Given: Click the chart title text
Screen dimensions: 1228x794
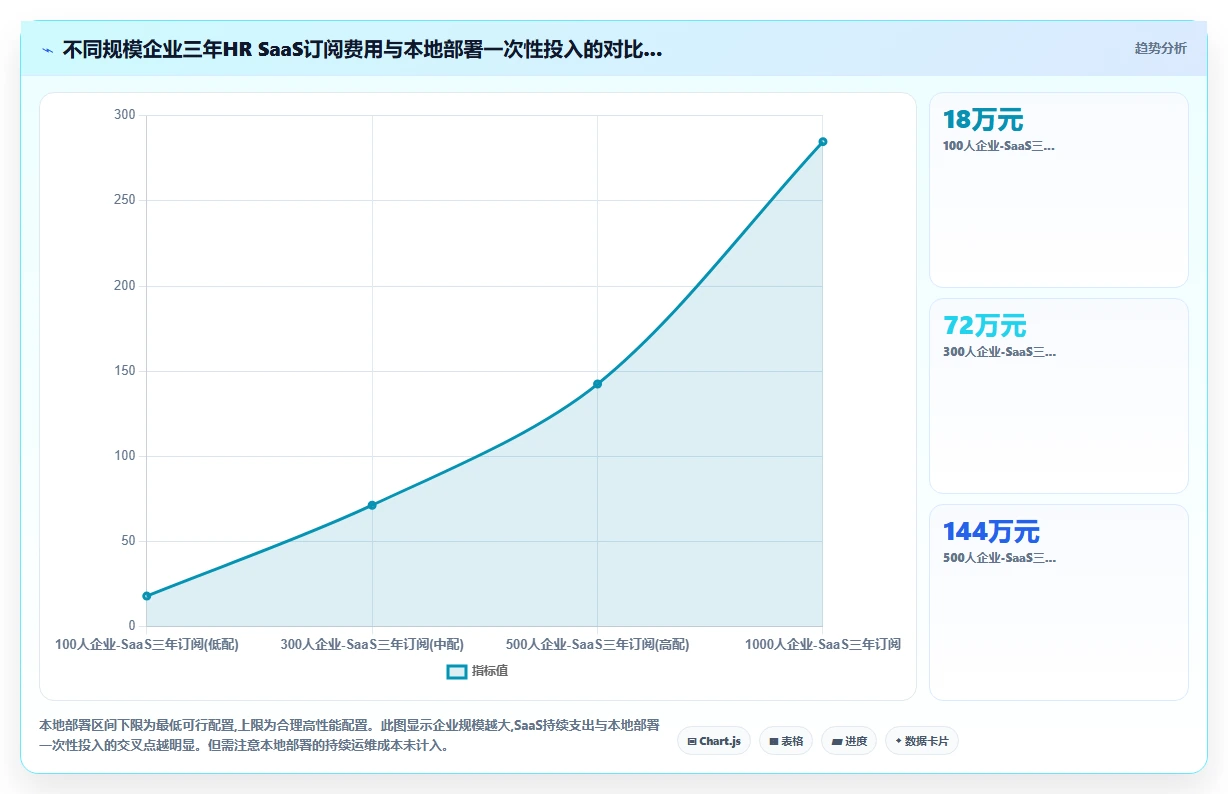Looking at the screenshot, I should [x=362, y=50].
